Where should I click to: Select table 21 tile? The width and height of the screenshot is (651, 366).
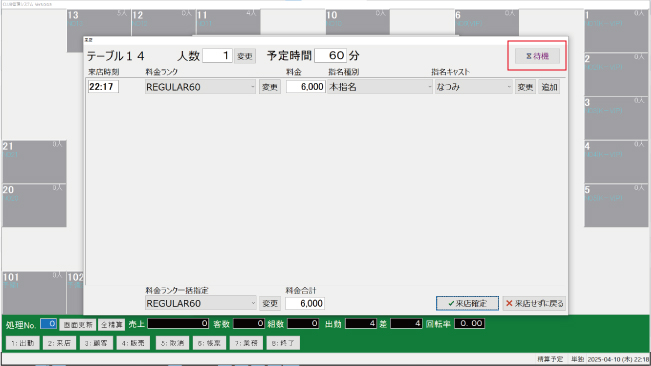[34, 162]
